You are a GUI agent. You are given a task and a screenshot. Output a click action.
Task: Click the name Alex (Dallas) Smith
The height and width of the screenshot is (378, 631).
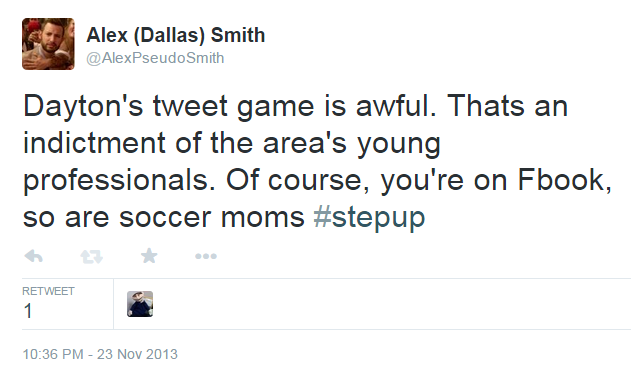point(175,35)
